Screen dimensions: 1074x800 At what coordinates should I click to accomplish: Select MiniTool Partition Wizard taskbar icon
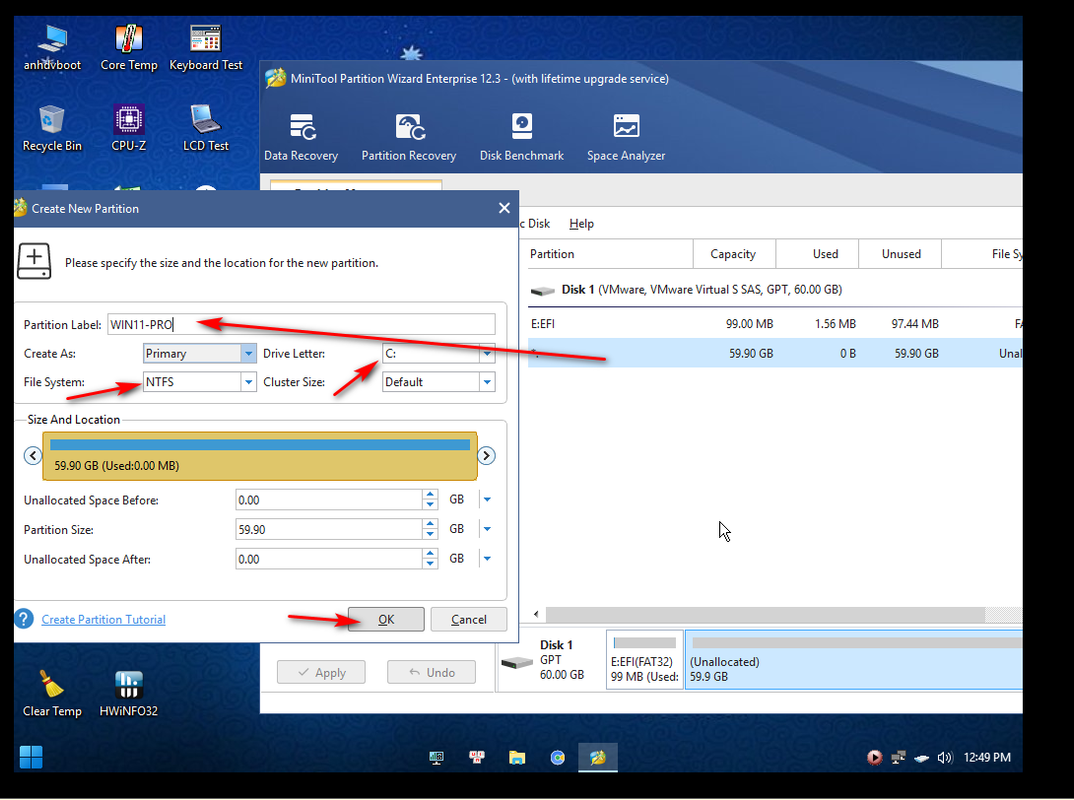point(598,757)
